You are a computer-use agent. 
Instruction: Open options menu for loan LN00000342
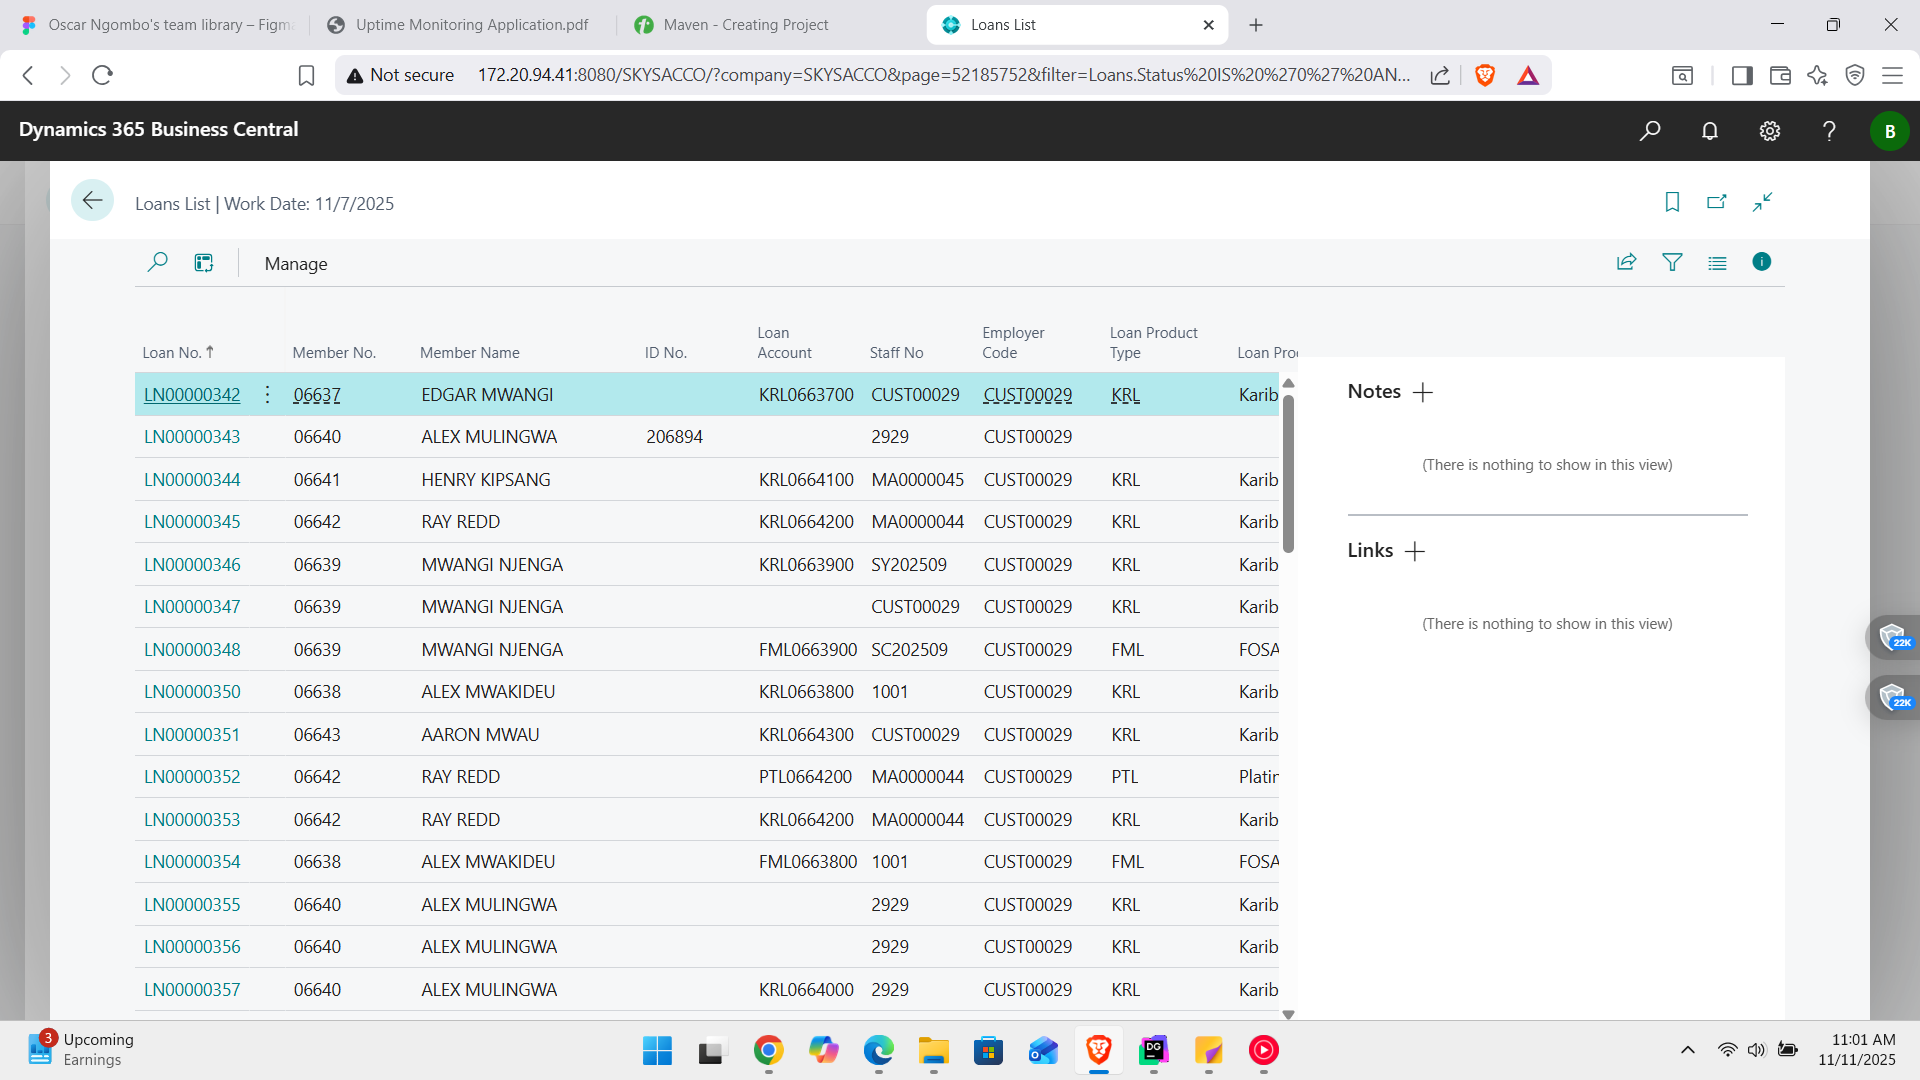click(x=266, y=394)
